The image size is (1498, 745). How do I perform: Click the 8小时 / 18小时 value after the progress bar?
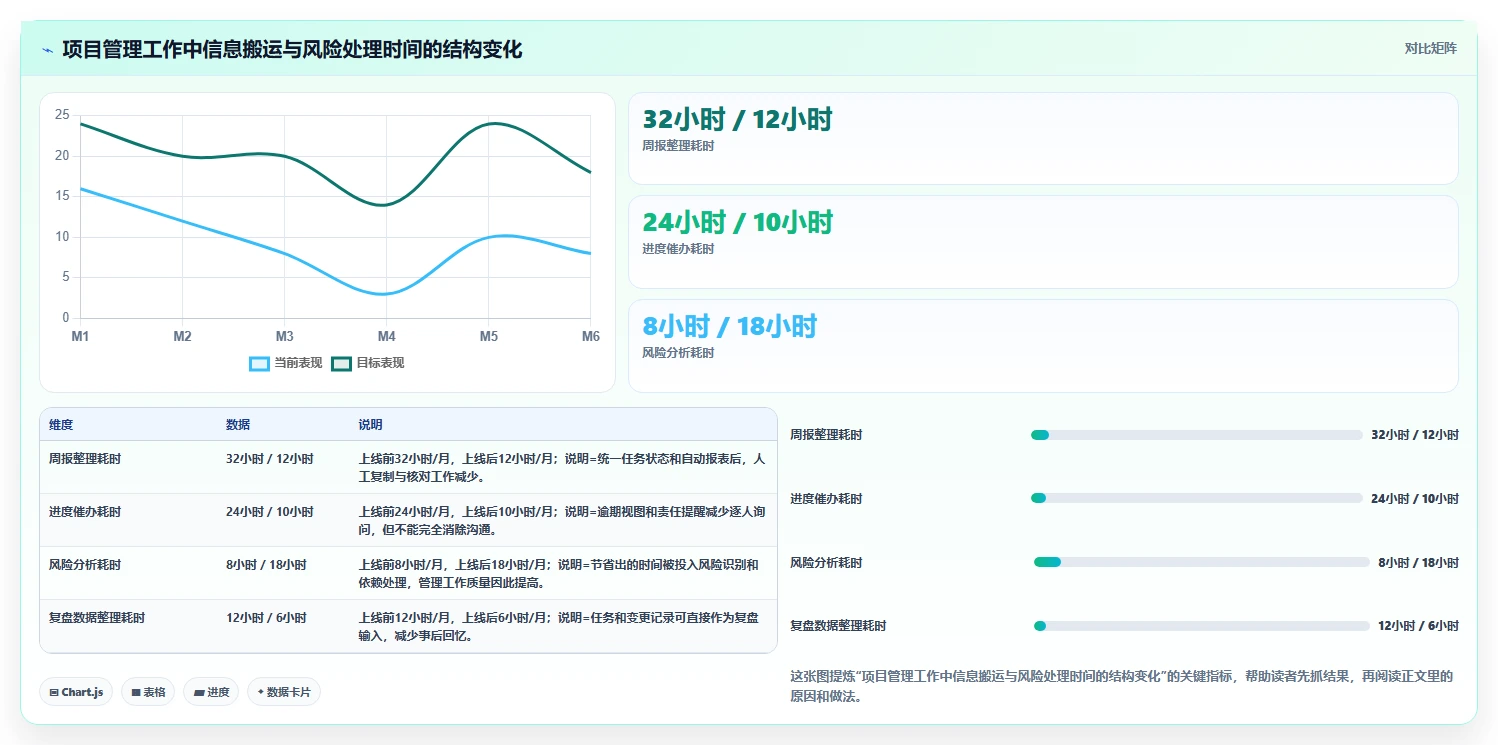[x=1418, y=563]
